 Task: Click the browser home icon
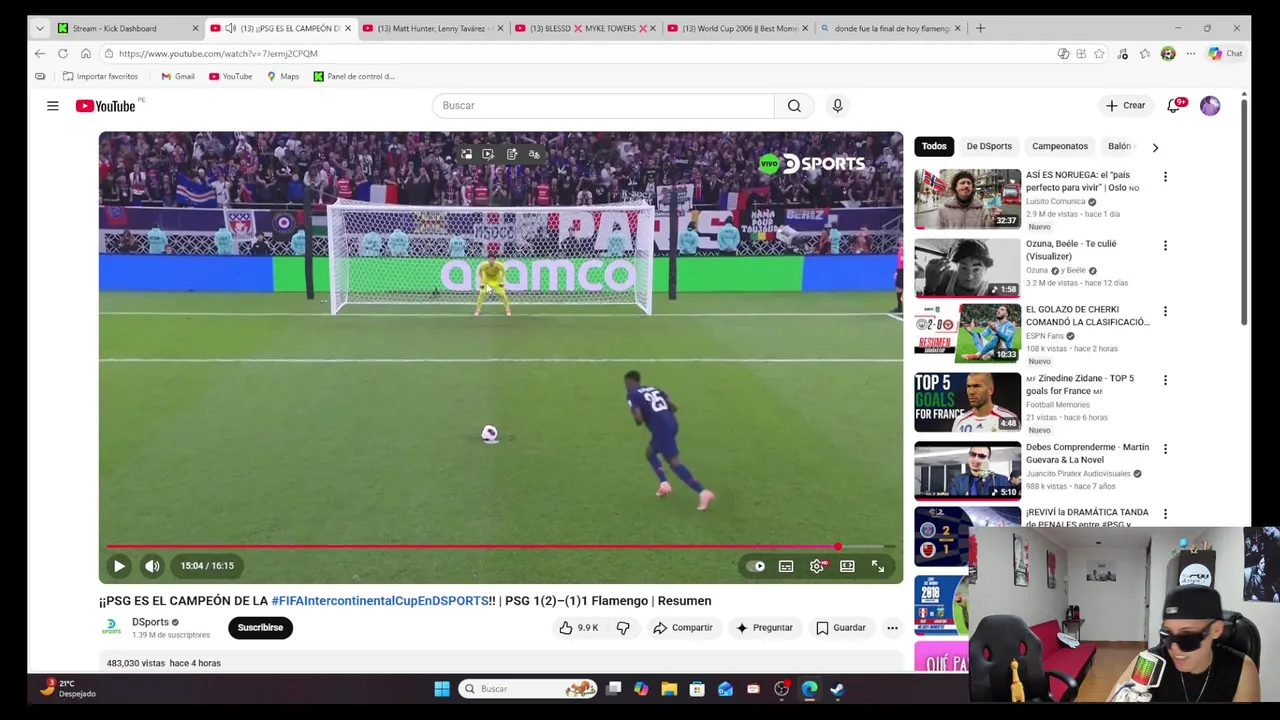(86, 54)
